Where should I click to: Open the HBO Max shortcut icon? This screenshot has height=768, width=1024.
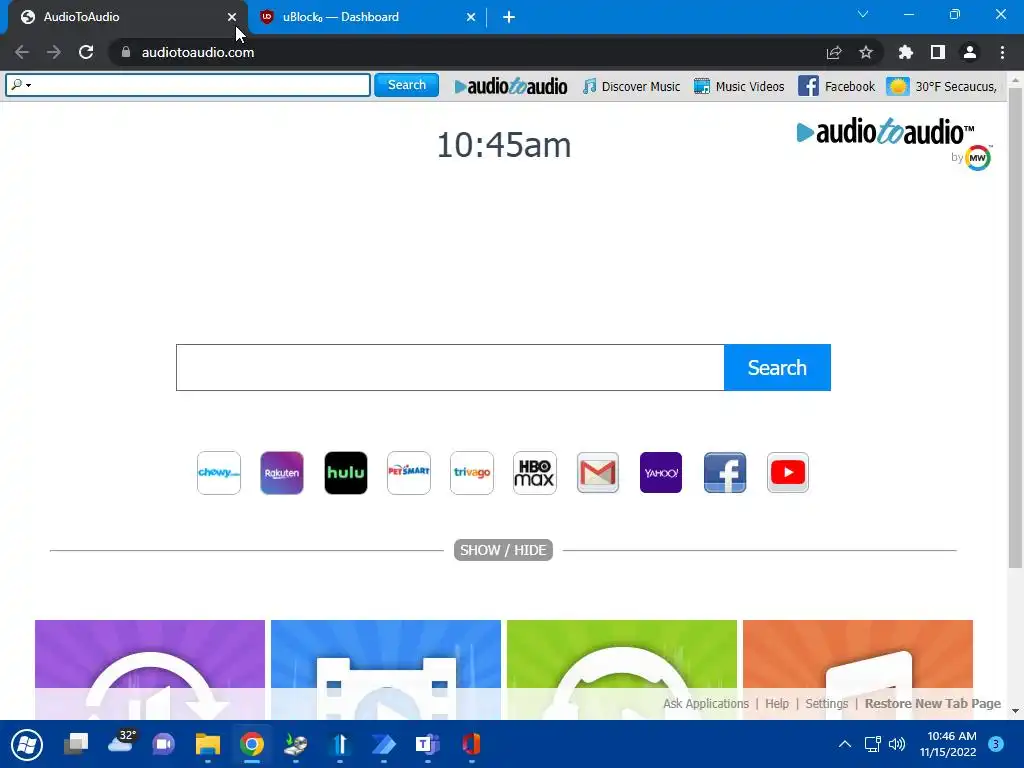[x=535, y=473]
